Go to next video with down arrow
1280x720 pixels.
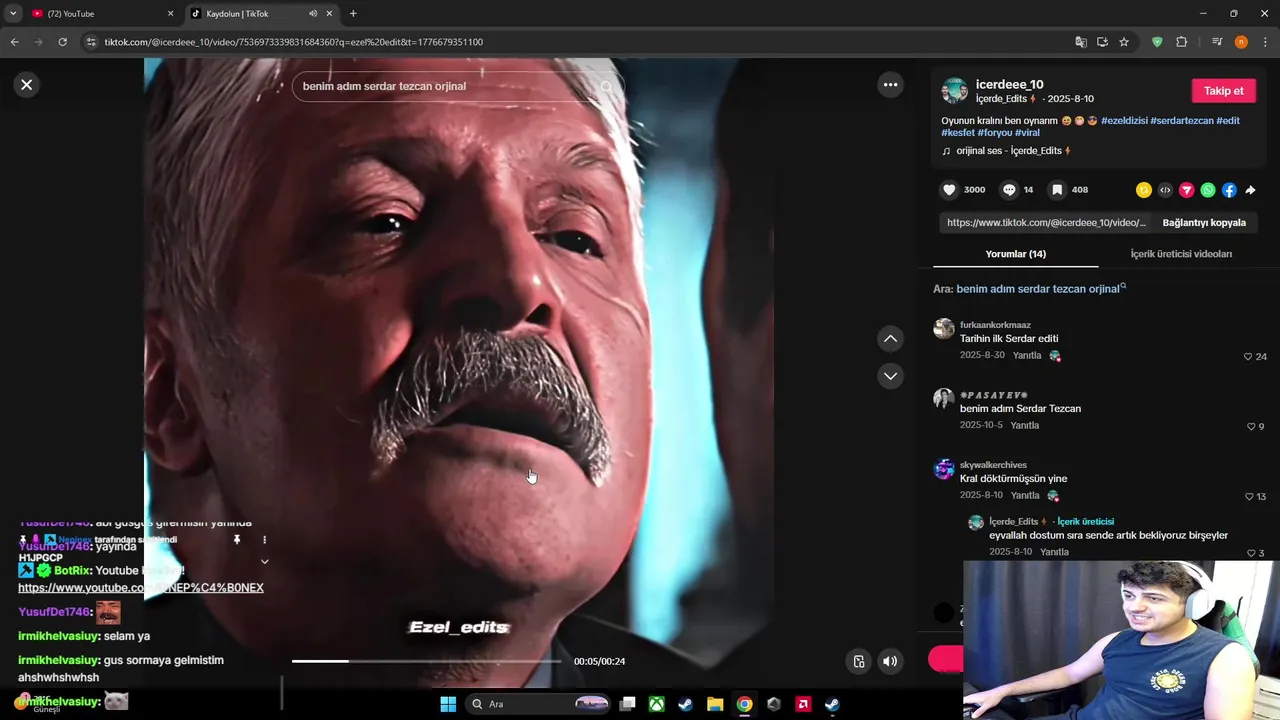coord(890,376)
